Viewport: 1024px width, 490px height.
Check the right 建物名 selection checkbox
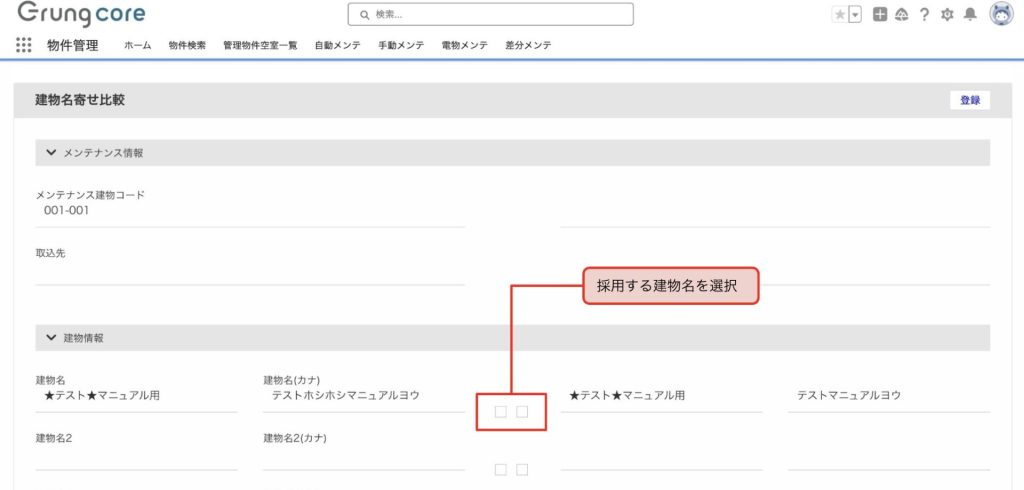522,412
